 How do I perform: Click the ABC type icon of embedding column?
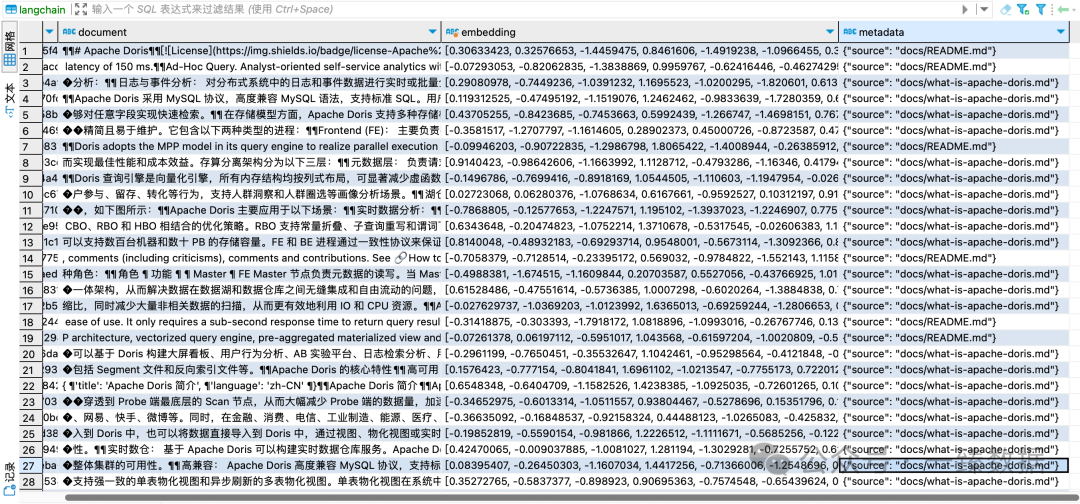pyautogui.click(x=452, y=32)
